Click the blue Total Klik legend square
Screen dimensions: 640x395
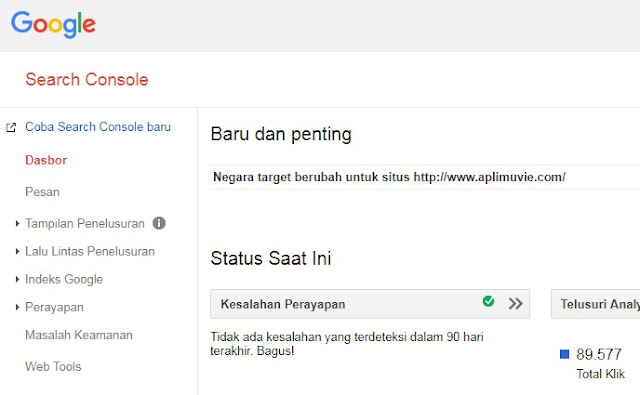pyautogui.click(x=564, y=354)
